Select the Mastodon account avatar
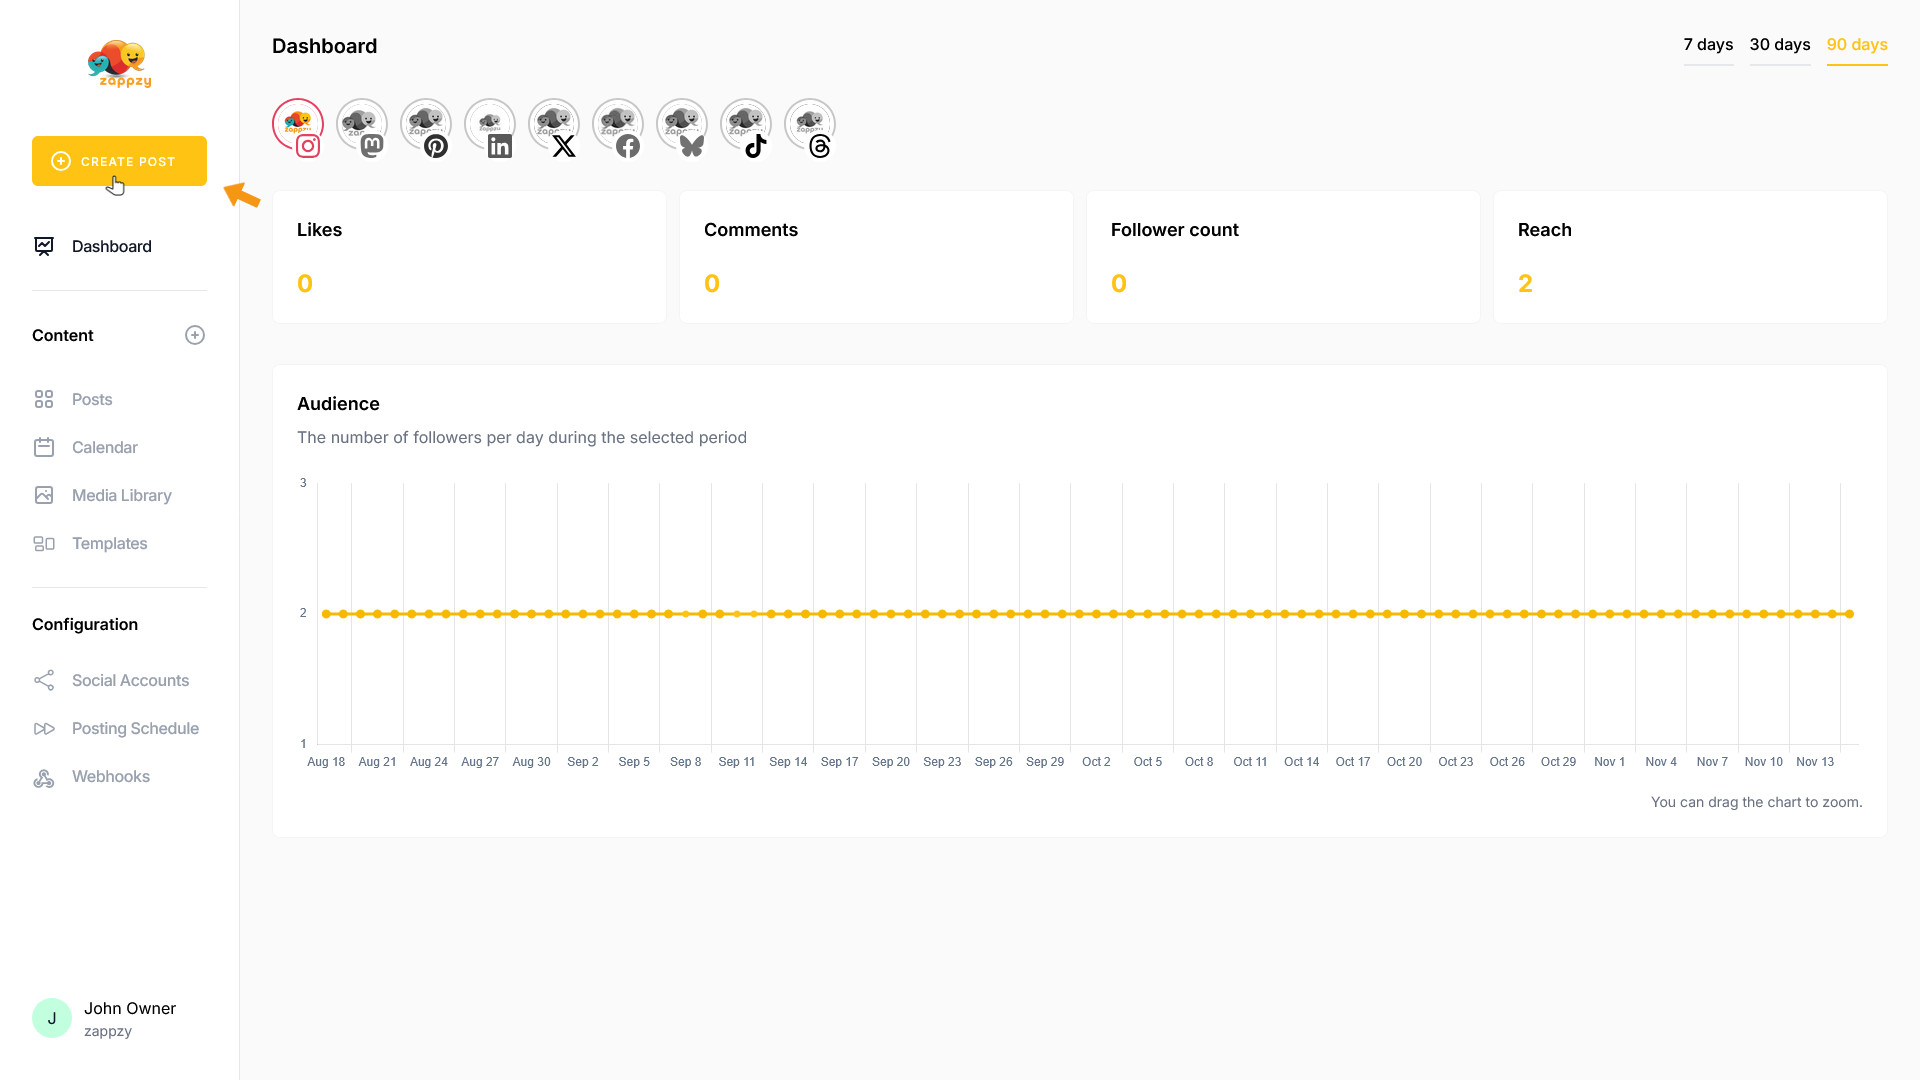Viewport: 1920px width, 1080px height. coord(362,125)
